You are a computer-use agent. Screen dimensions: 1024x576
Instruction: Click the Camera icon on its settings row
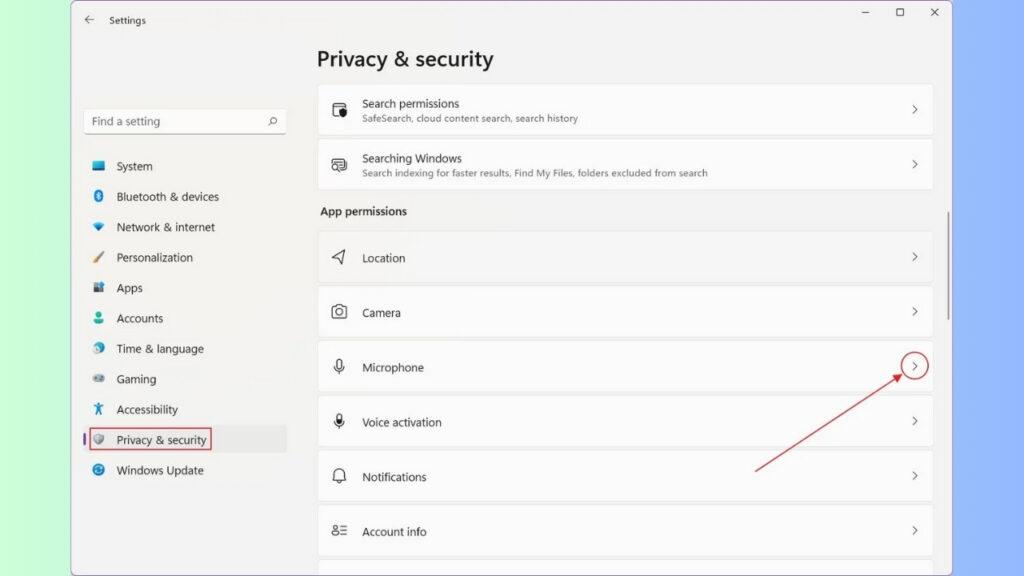pyautogui.click(x=339, y=312)
